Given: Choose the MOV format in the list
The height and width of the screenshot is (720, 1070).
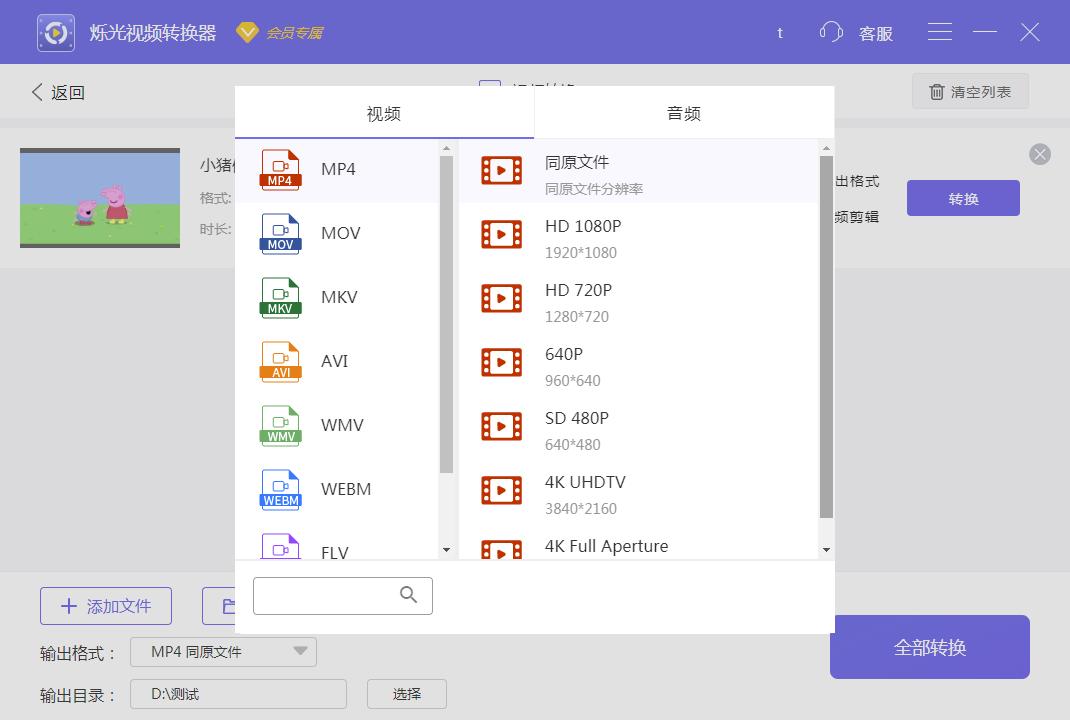Looking at the screenshot, I should (x=279, y=233).
